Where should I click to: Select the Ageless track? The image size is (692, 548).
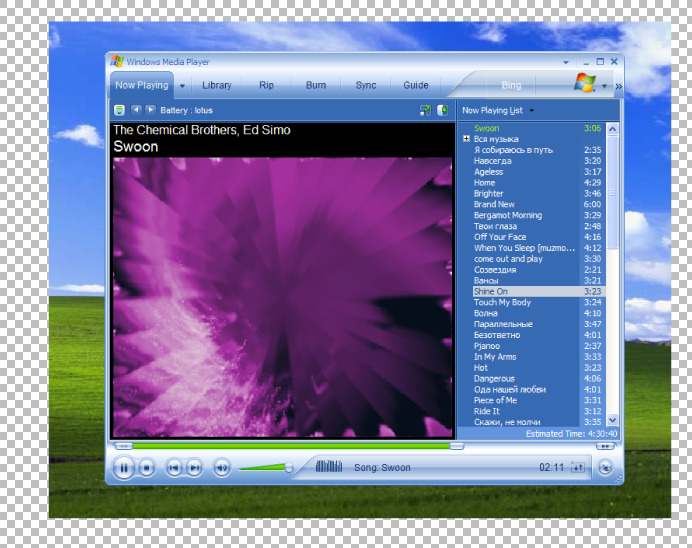click(x=537, y=172)
